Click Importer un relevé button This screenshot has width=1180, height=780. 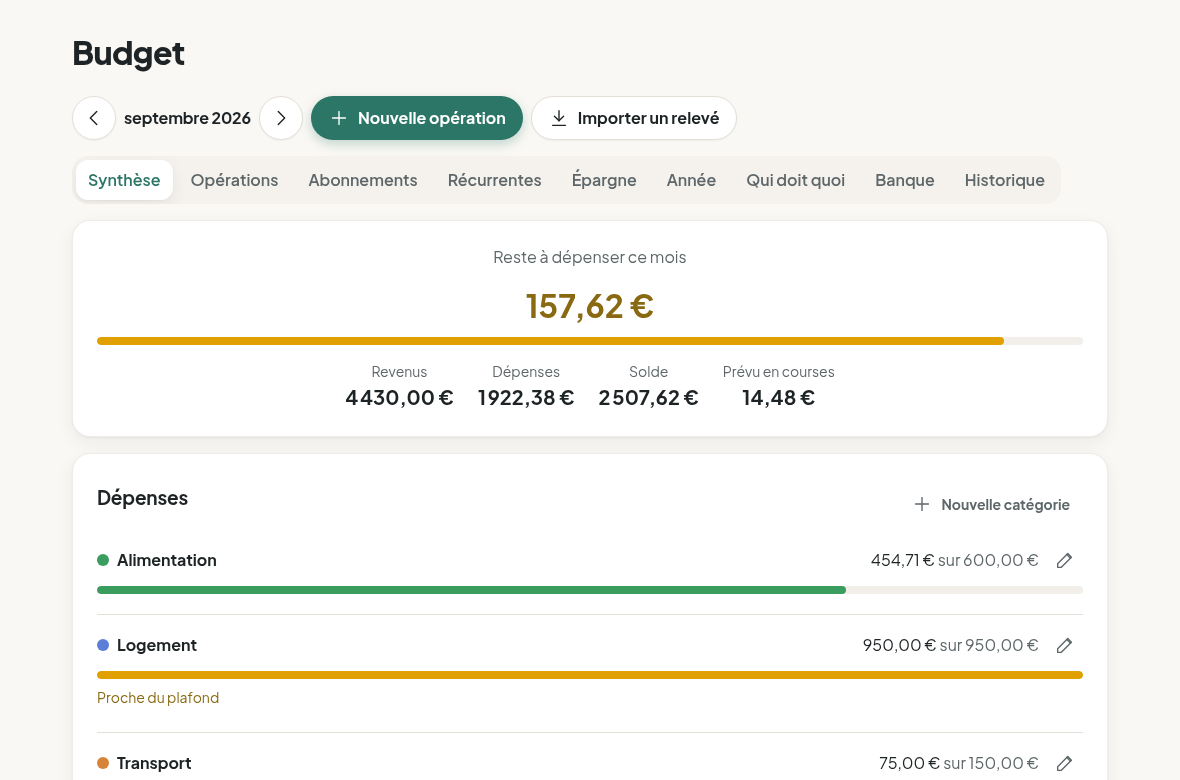click(634, 118)
